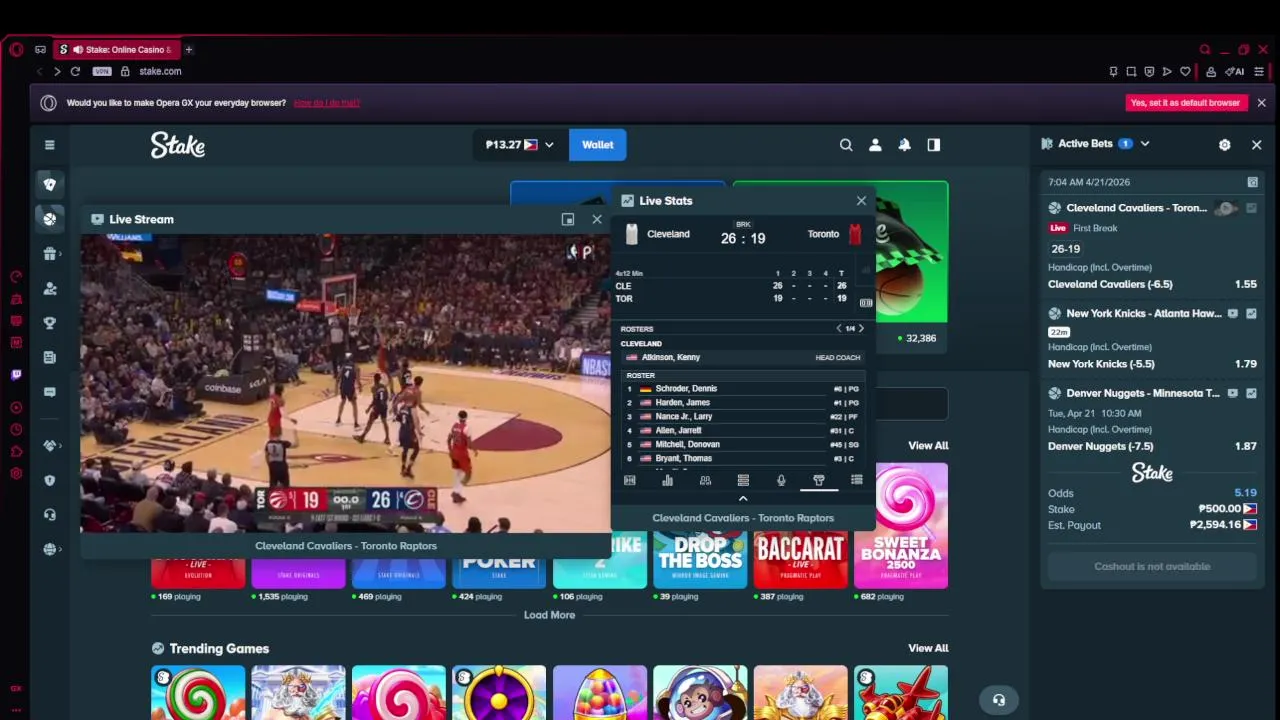
Task: Open the Casino section from sidebar cards icon
Action: (x=49, y=184)
